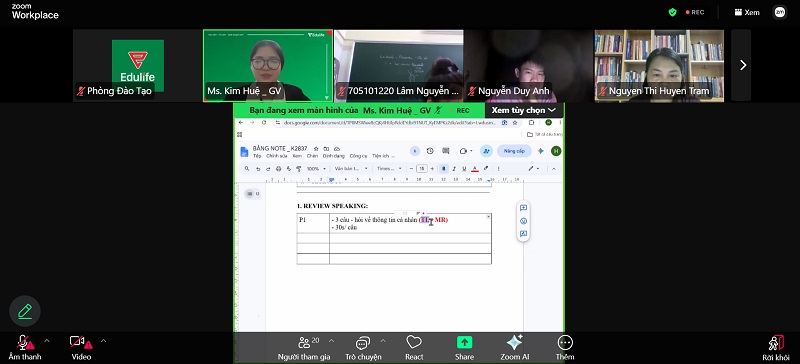
Task: Click the green annotation pencil icon
Action: click(x=24, y=311)
